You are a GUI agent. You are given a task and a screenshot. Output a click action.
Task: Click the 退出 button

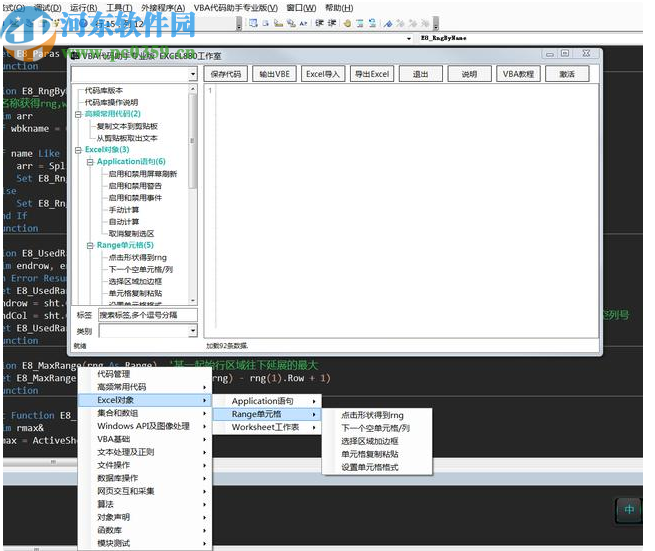click(420, 74)
